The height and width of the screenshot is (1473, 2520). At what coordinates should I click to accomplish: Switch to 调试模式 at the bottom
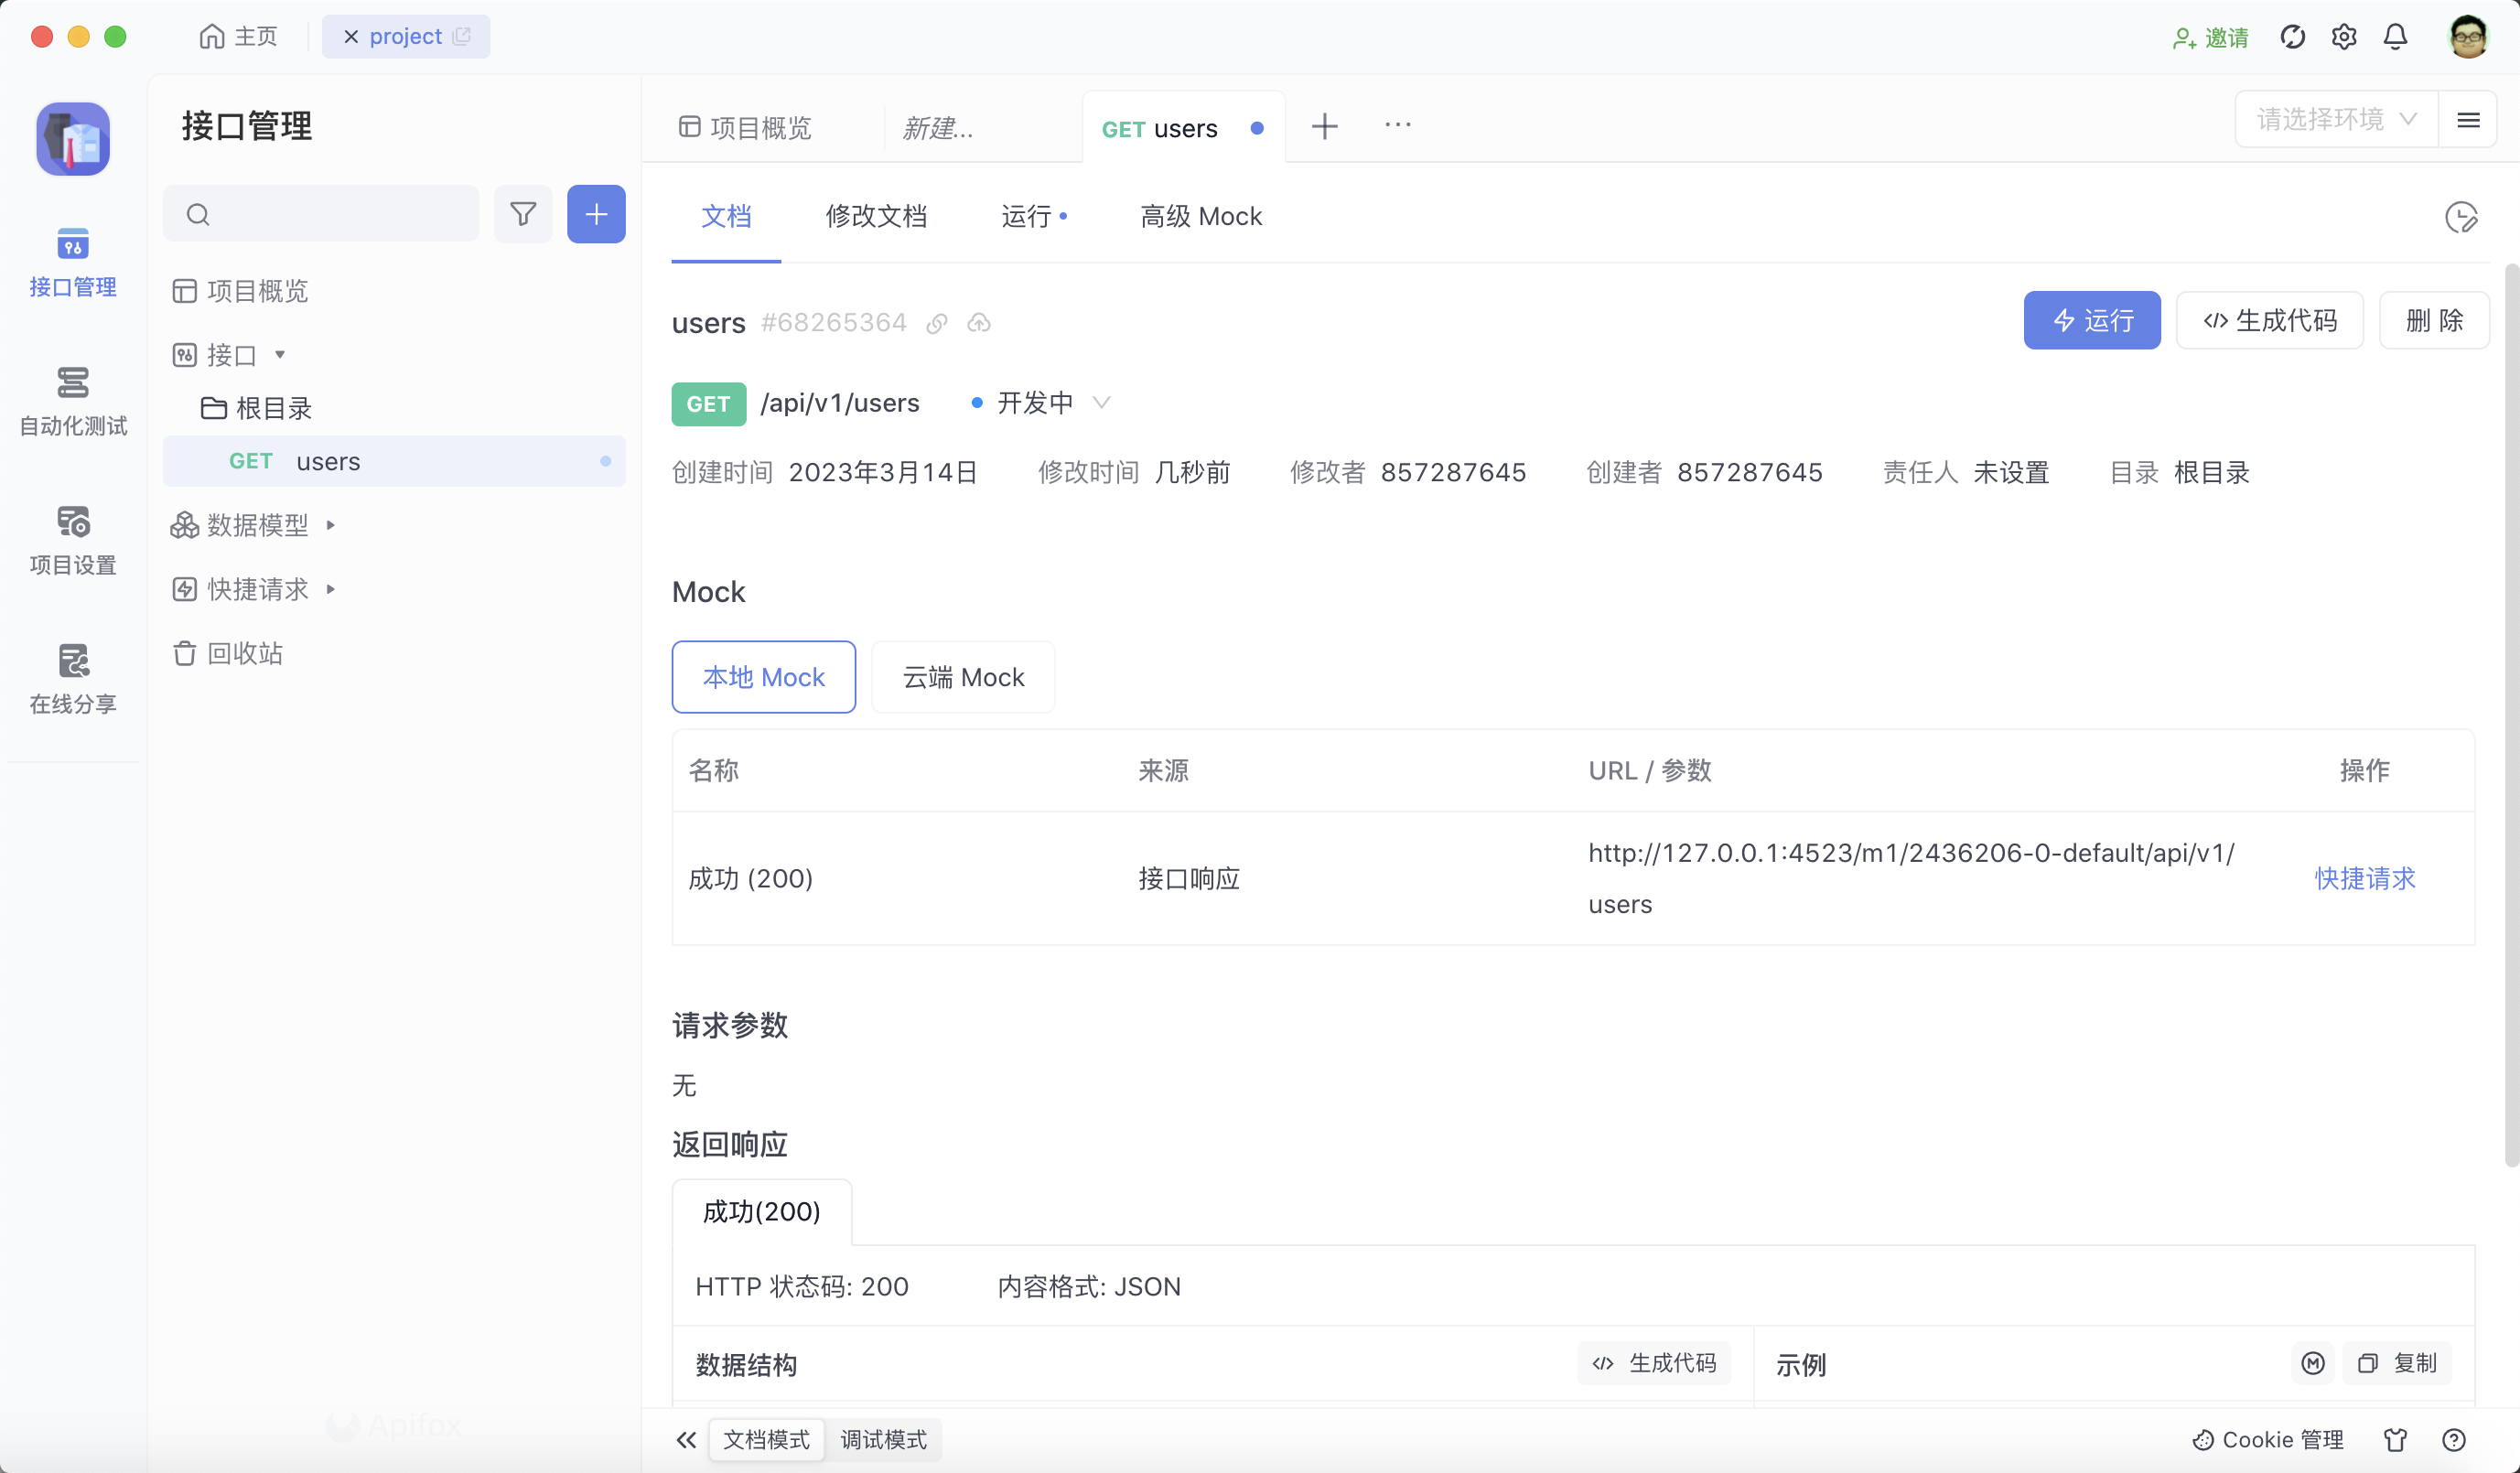[883, 1440]
